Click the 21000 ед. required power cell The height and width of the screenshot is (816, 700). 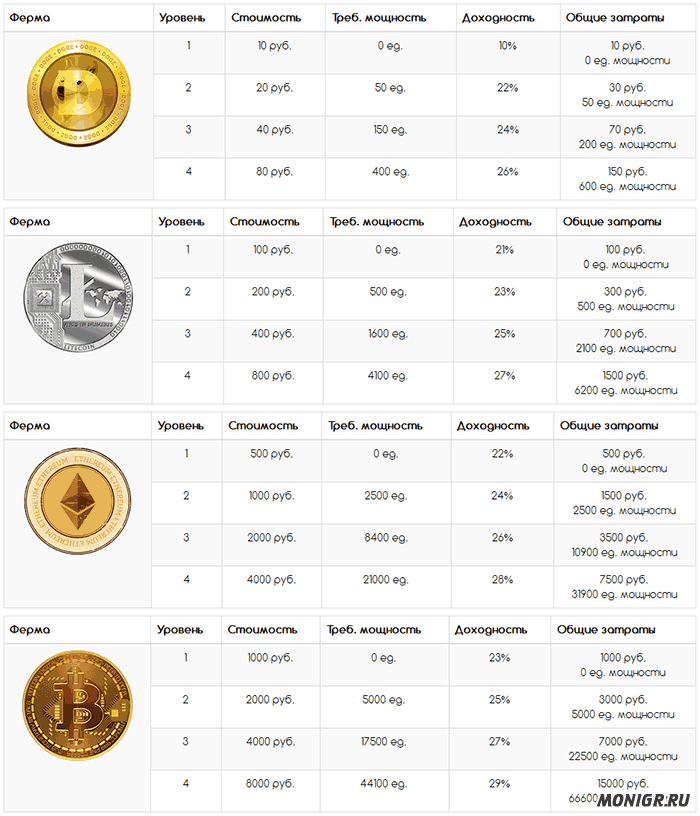click(384, 580)
